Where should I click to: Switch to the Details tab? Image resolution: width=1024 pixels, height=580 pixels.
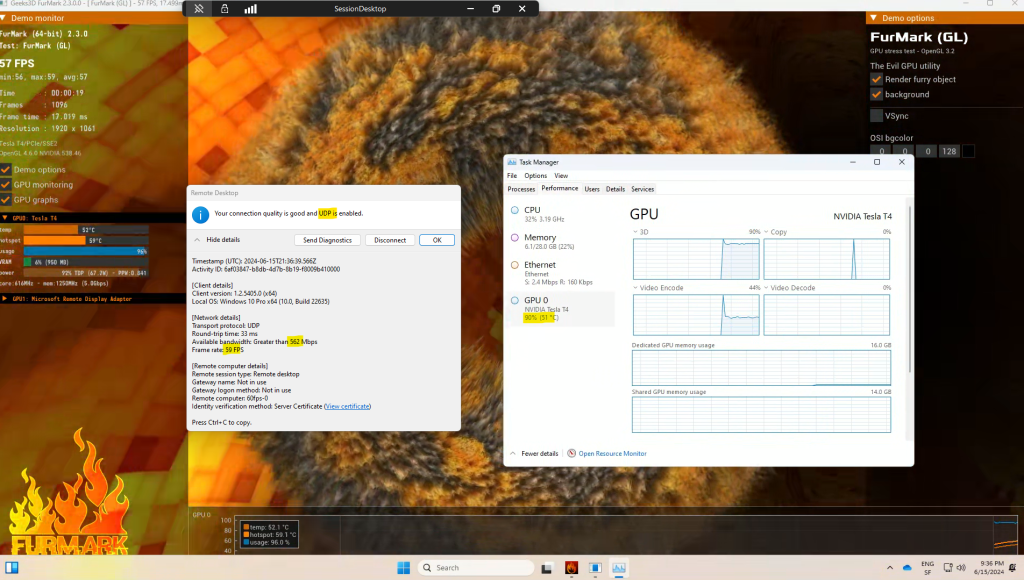point(615,189)
